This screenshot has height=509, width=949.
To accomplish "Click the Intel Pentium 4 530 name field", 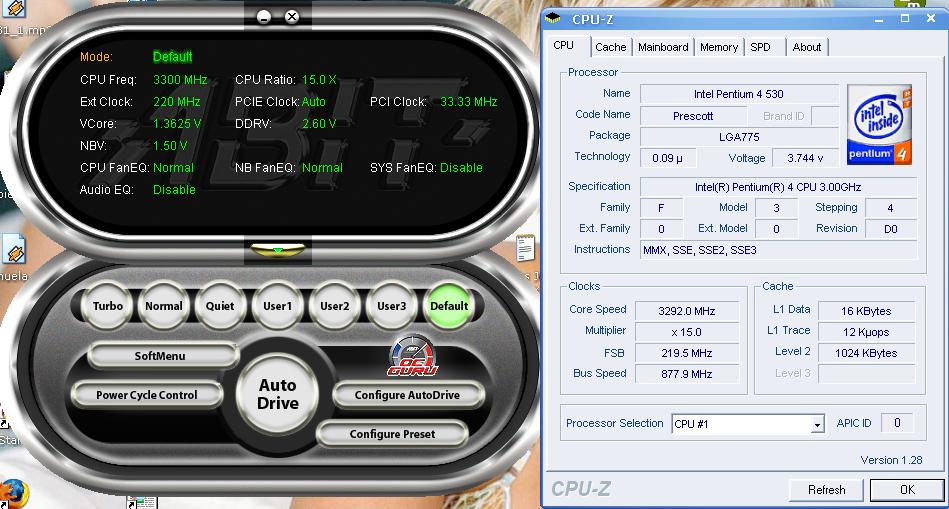I will pyautogui.click(x=739, y=94).
